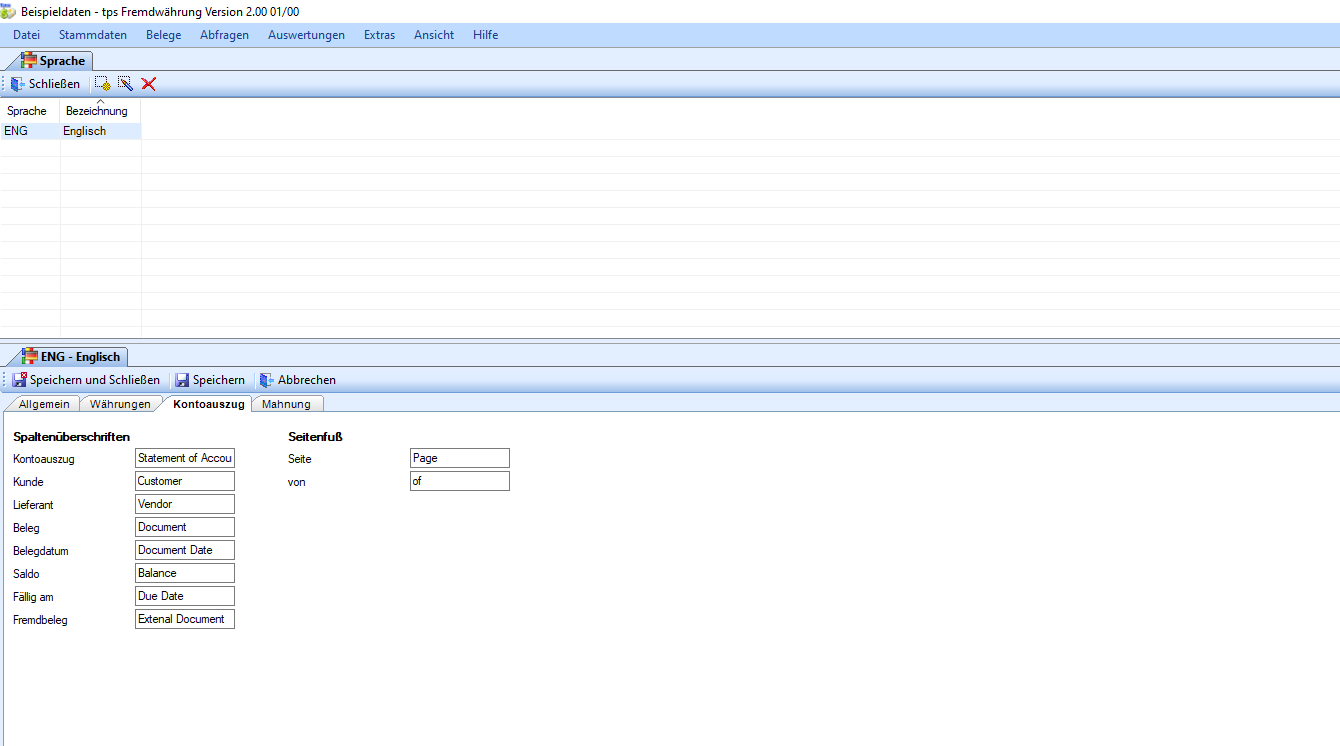Select the ENG row in the language list
1340x746 pixels.
(30, 131)
